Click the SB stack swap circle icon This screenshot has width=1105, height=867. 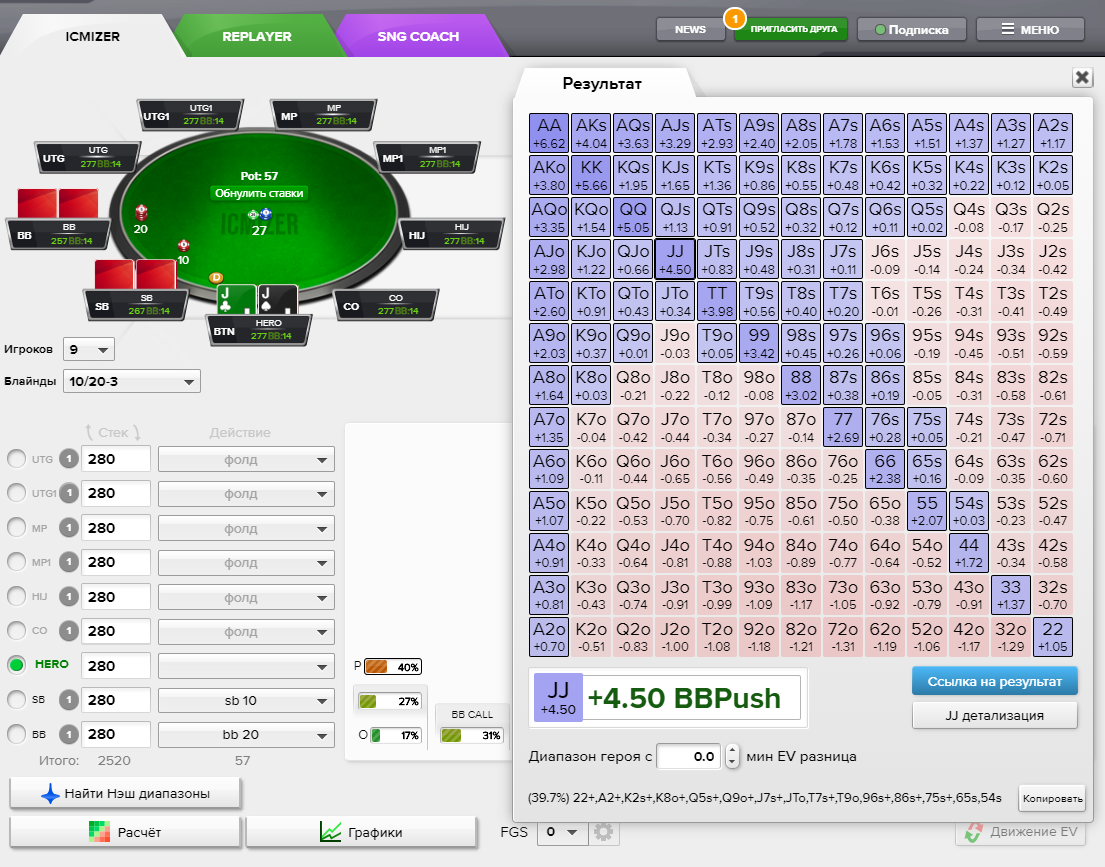[68, 700]
